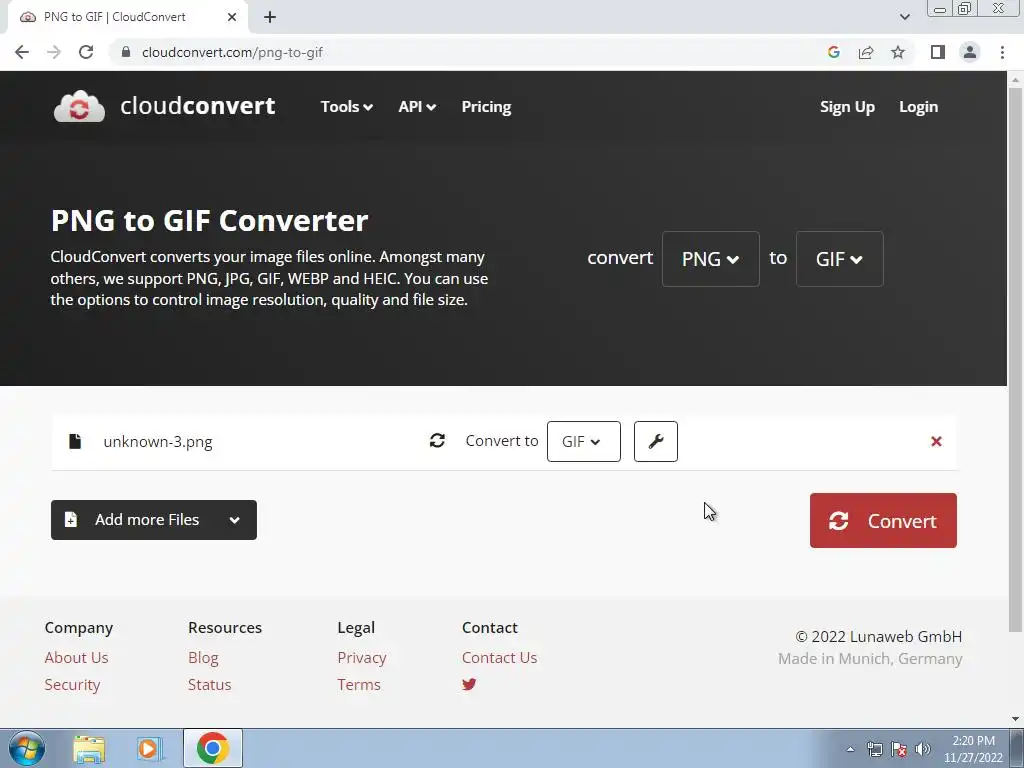The image size is (1024, 768).
Task: Click the volume speaker tray icon
Action: [923, 749]
